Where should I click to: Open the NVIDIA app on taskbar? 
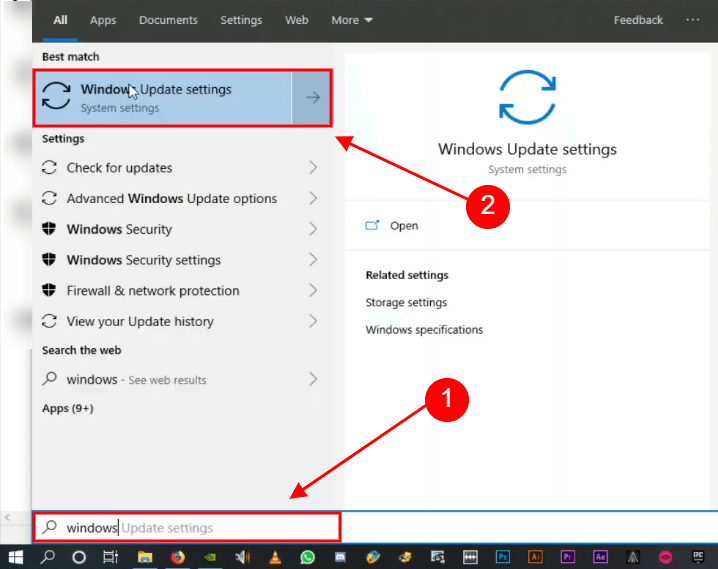tap(210, 557)
